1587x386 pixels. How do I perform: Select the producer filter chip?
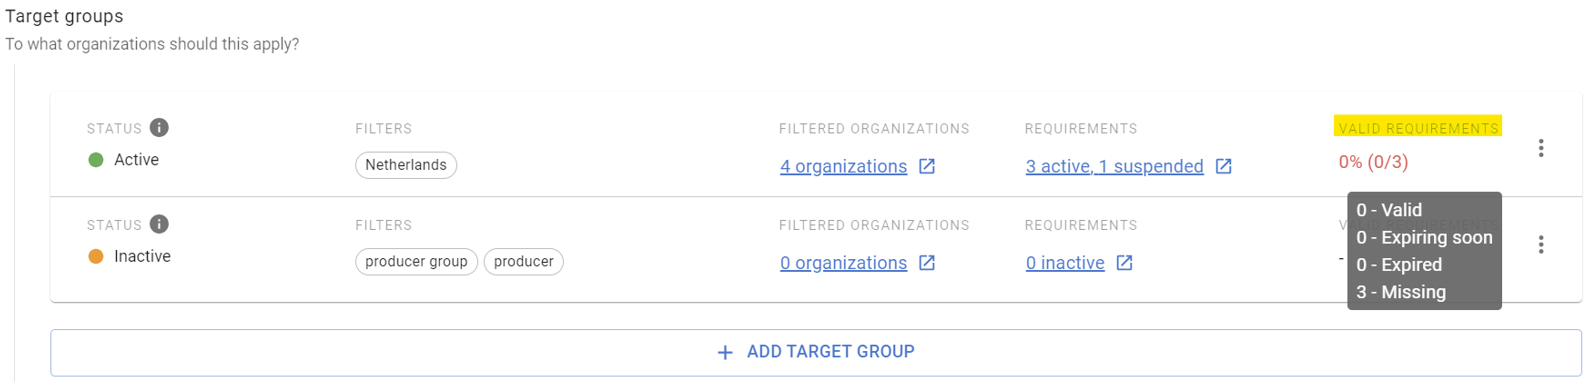(x=523, y=261)
